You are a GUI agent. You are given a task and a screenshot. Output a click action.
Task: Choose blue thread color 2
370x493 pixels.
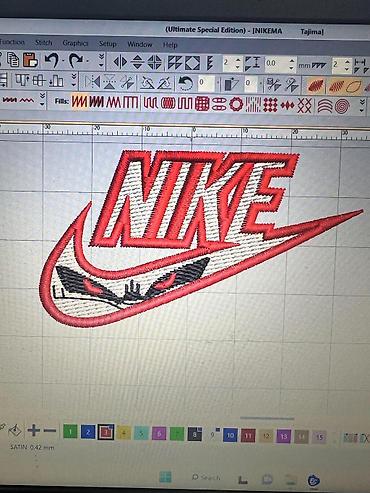[88, 432]
